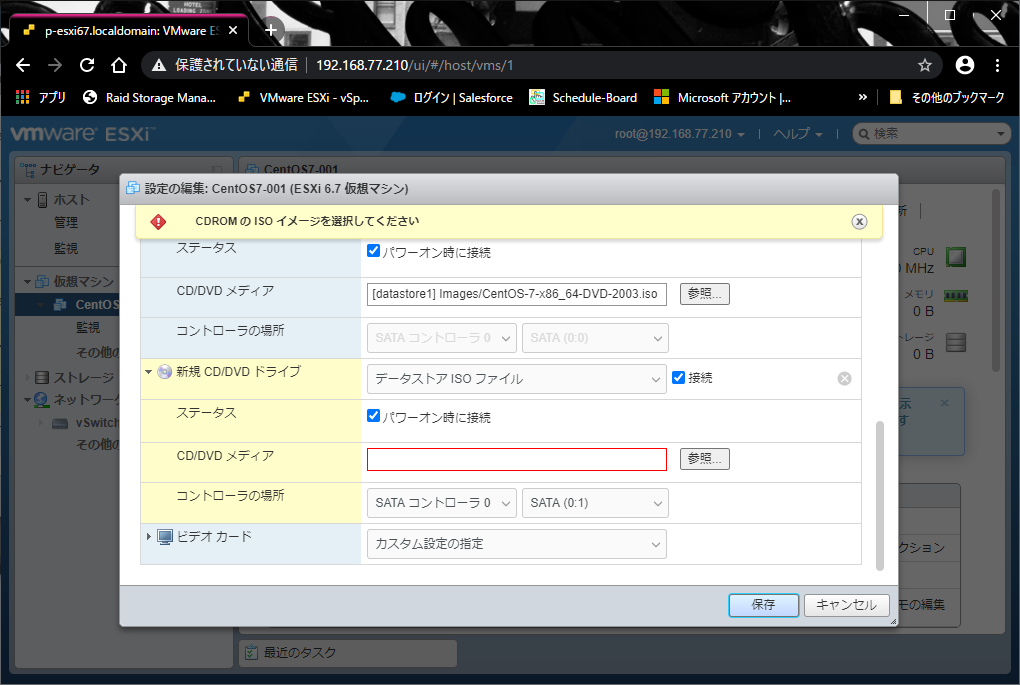Close the p-esxi67.localdomain tab
This screenshot has width=1020, height=685.
click(233, 31)
